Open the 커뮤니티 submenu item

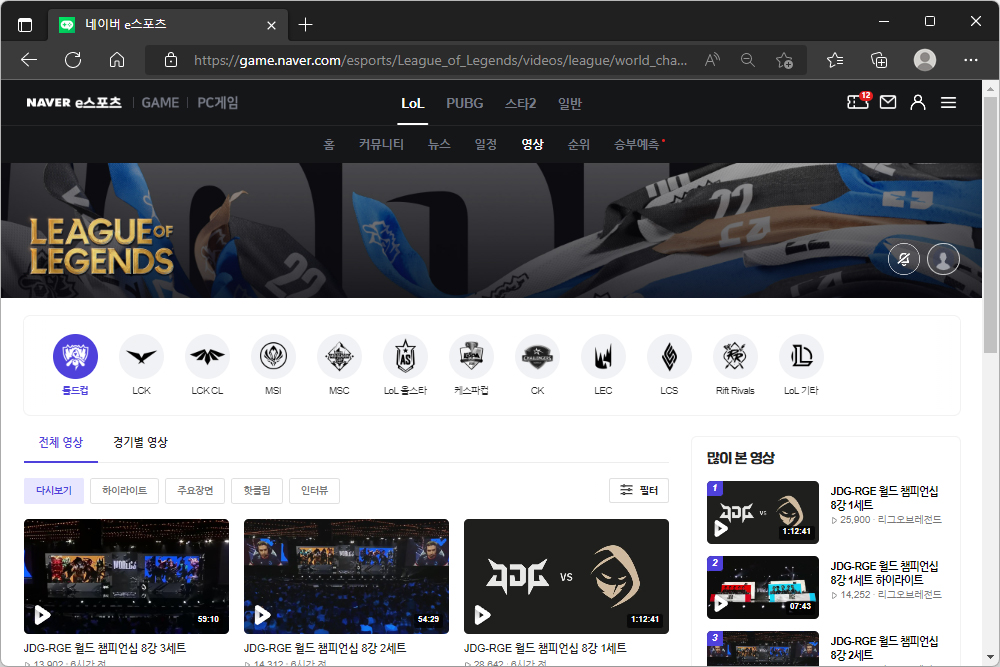tap(381, 144)
